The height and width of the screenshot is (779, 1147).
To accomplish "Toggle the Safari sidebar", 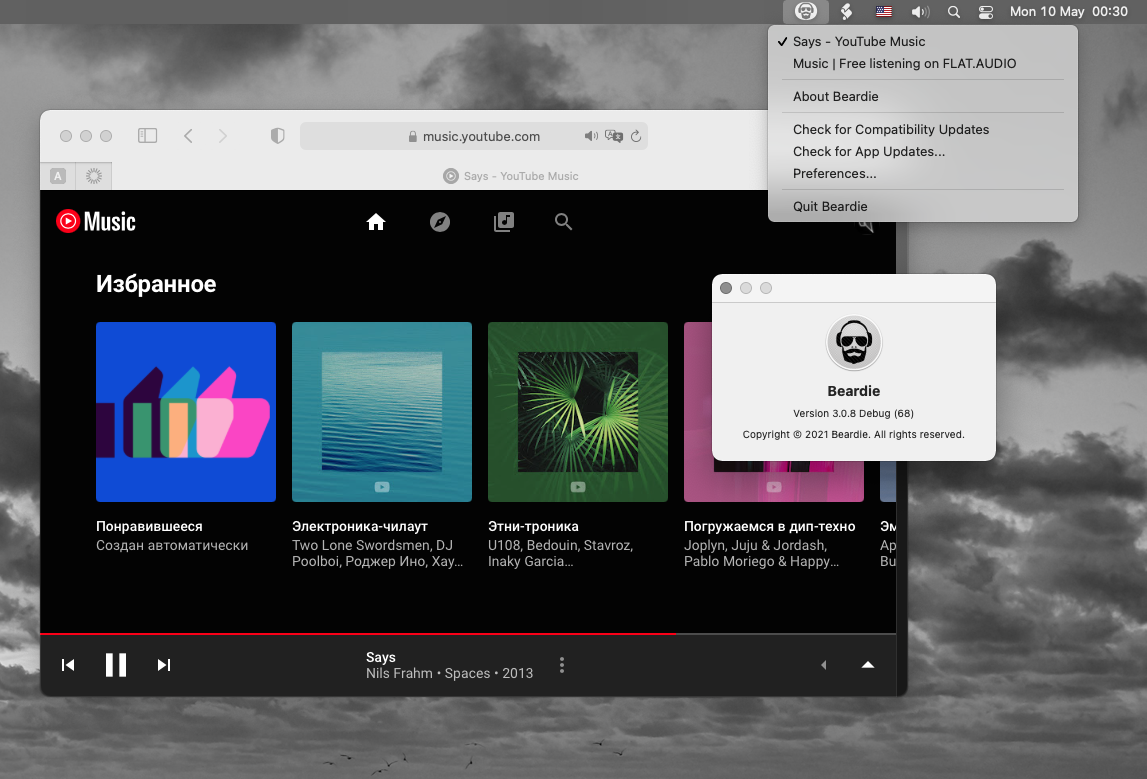I will [x=147, y=136].
